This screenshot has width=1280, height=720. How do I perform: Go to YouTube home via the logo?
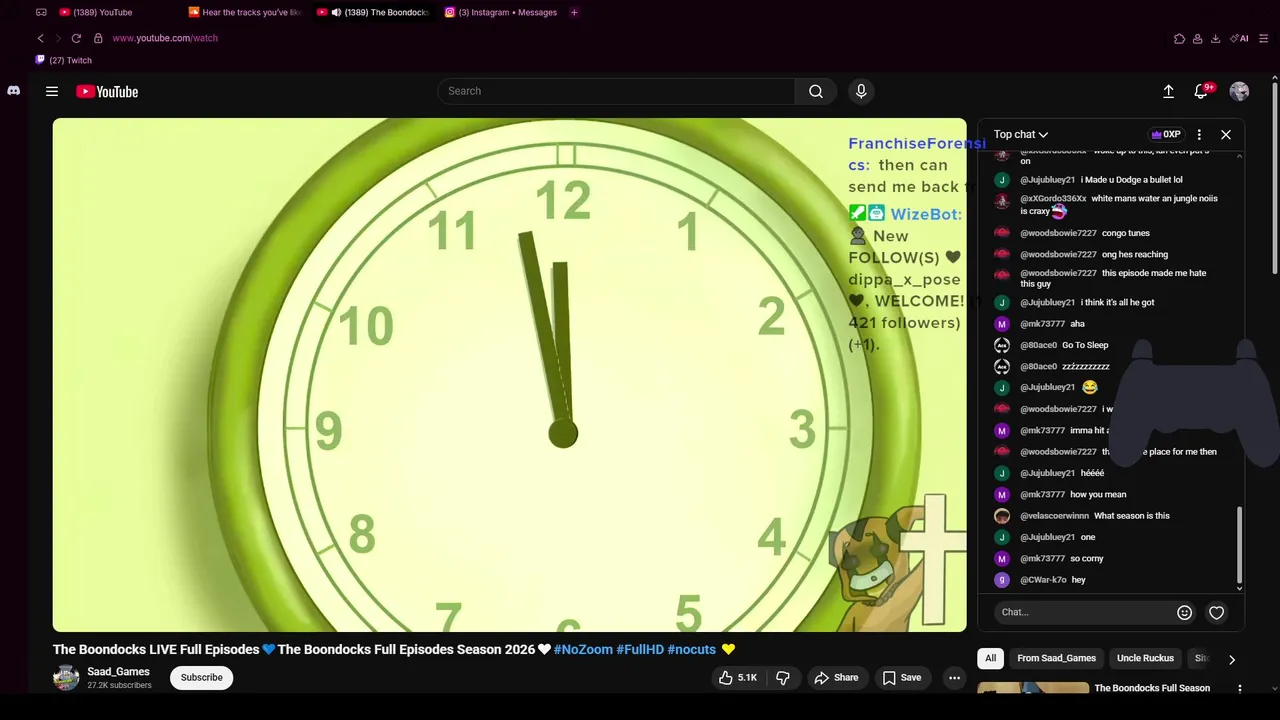[107, 91]
